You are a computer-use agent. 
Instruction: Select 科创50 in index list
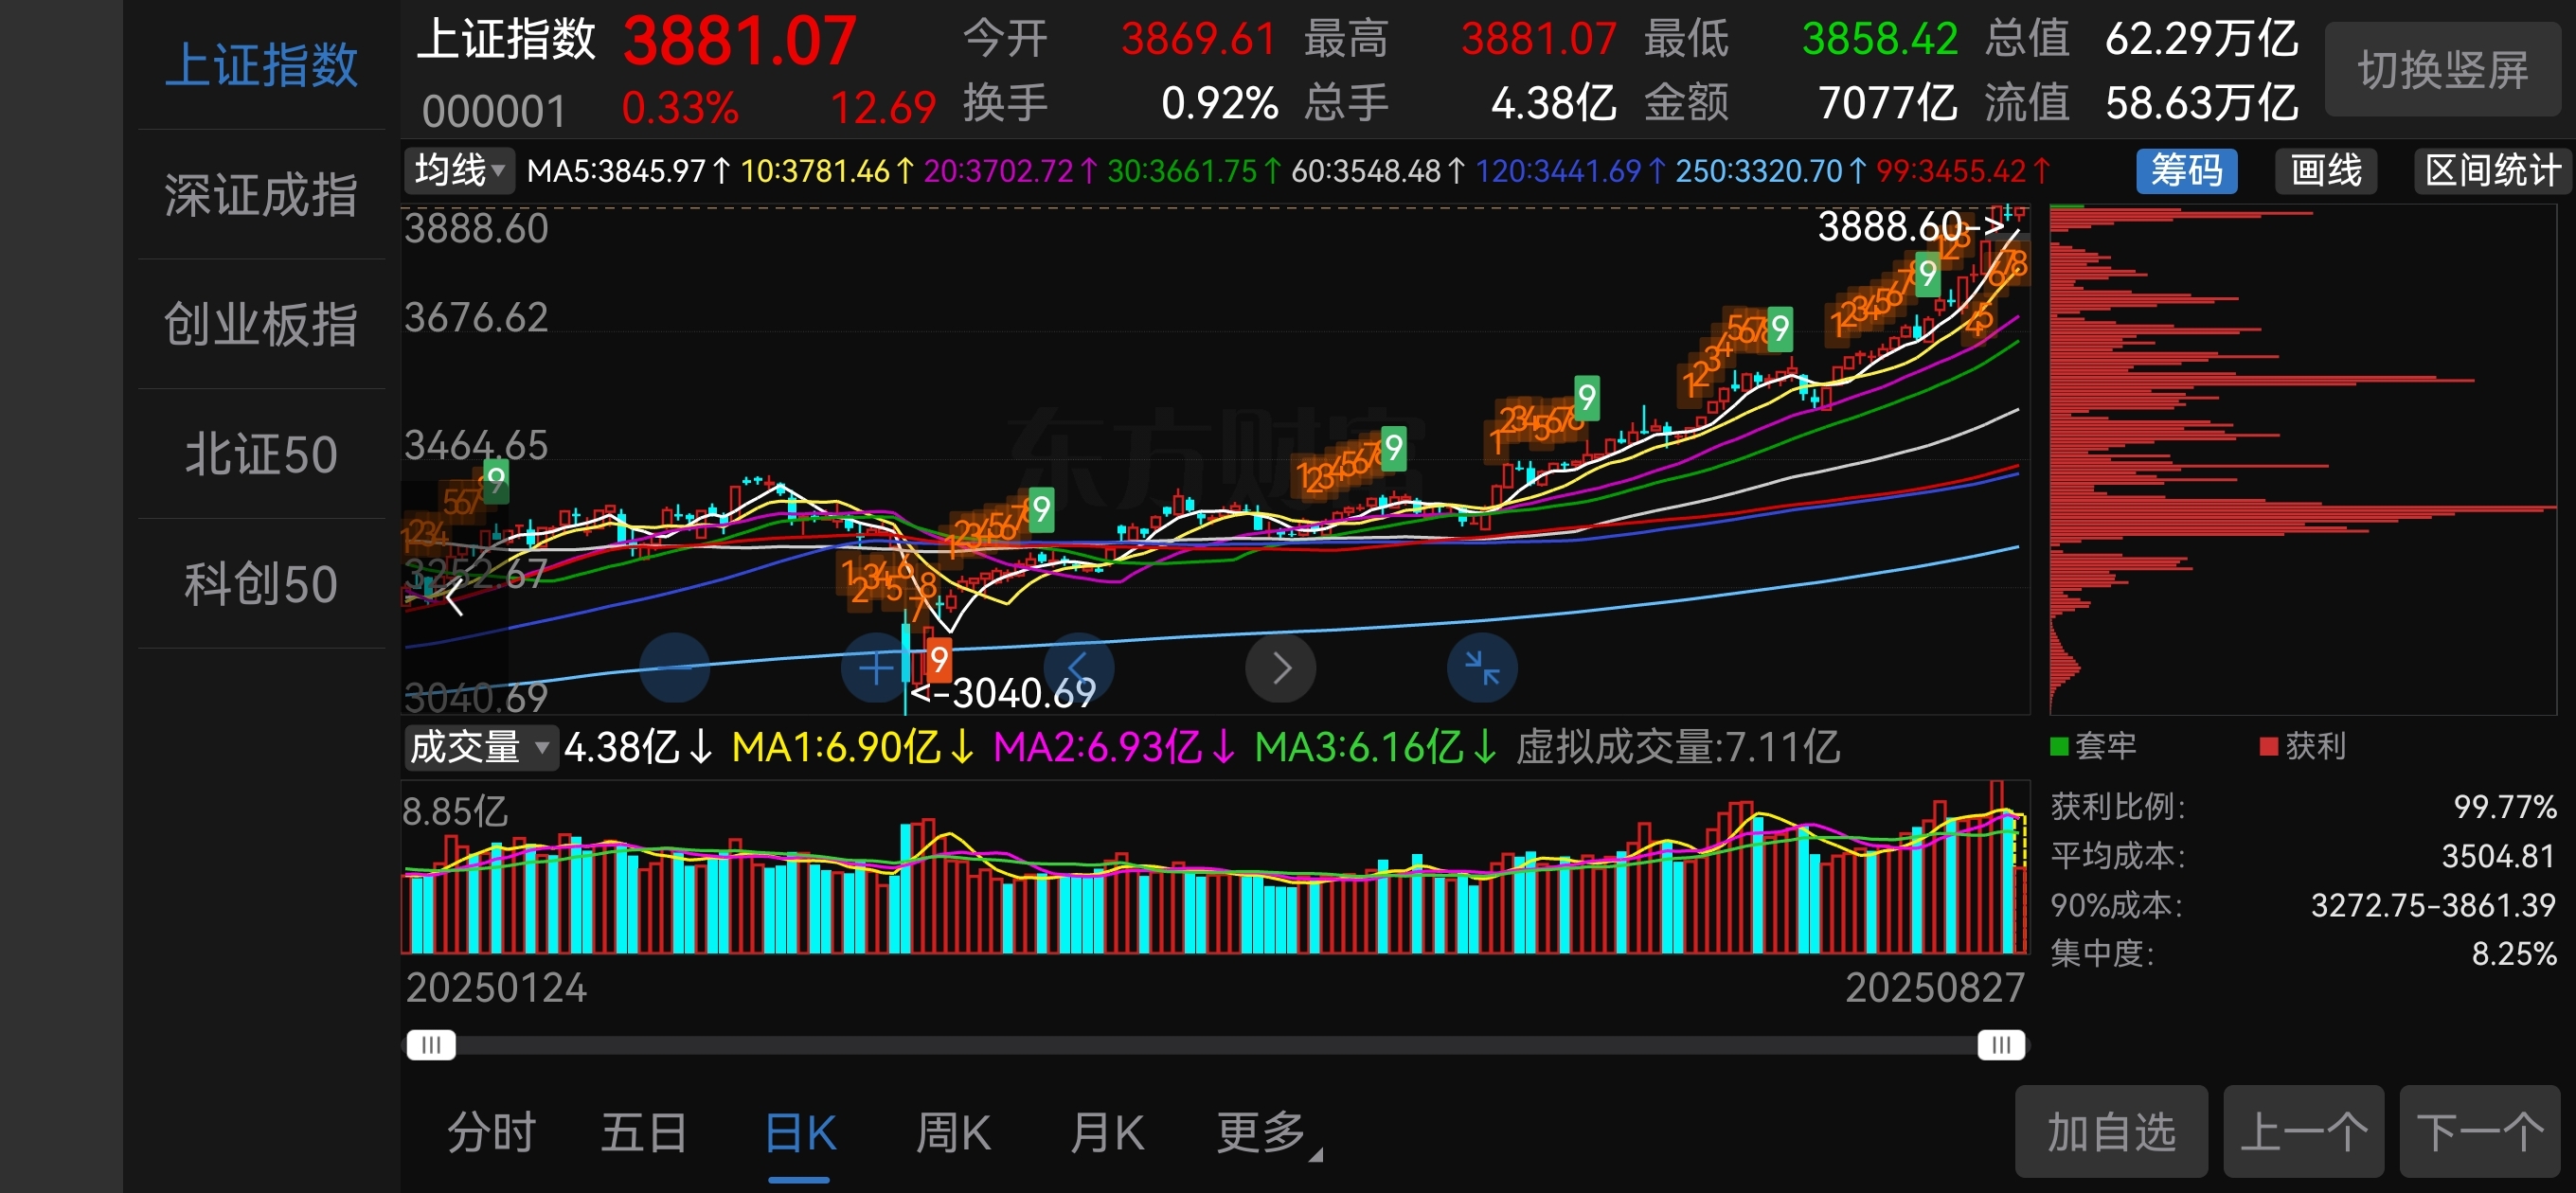tap(261, 583)
